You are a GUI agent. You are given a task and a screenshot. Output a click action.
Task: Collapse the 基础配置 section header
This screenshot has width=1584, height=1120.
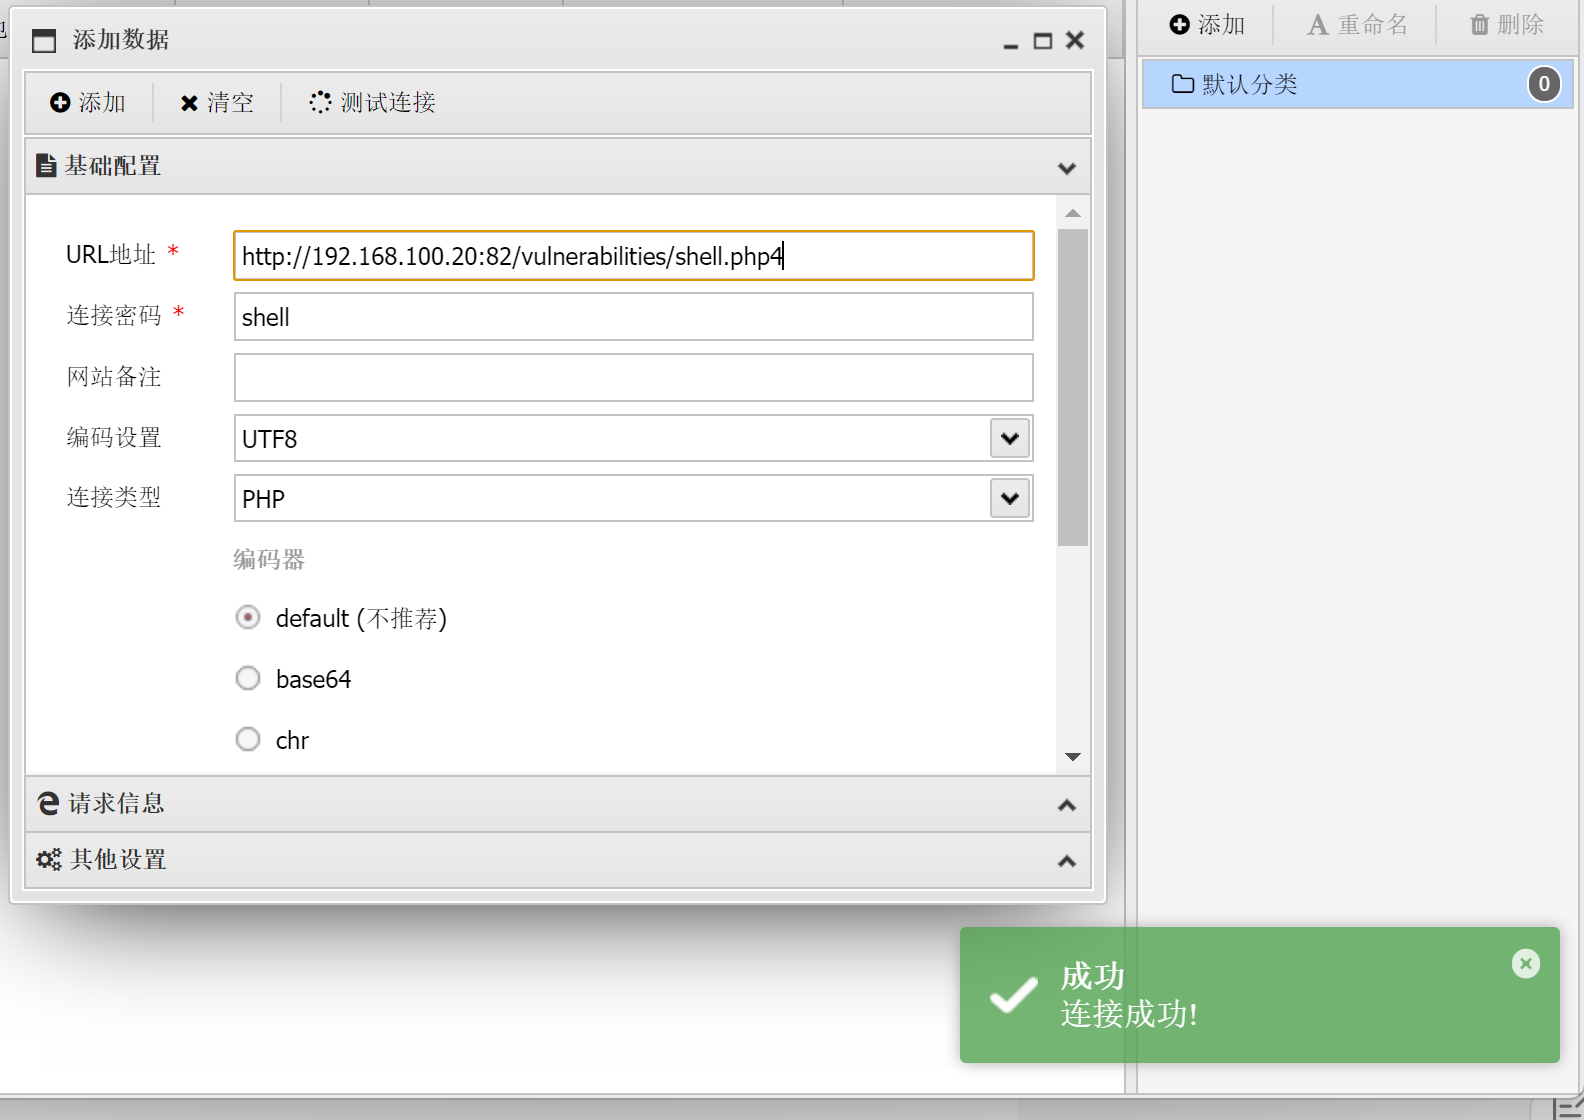[558, 166]
